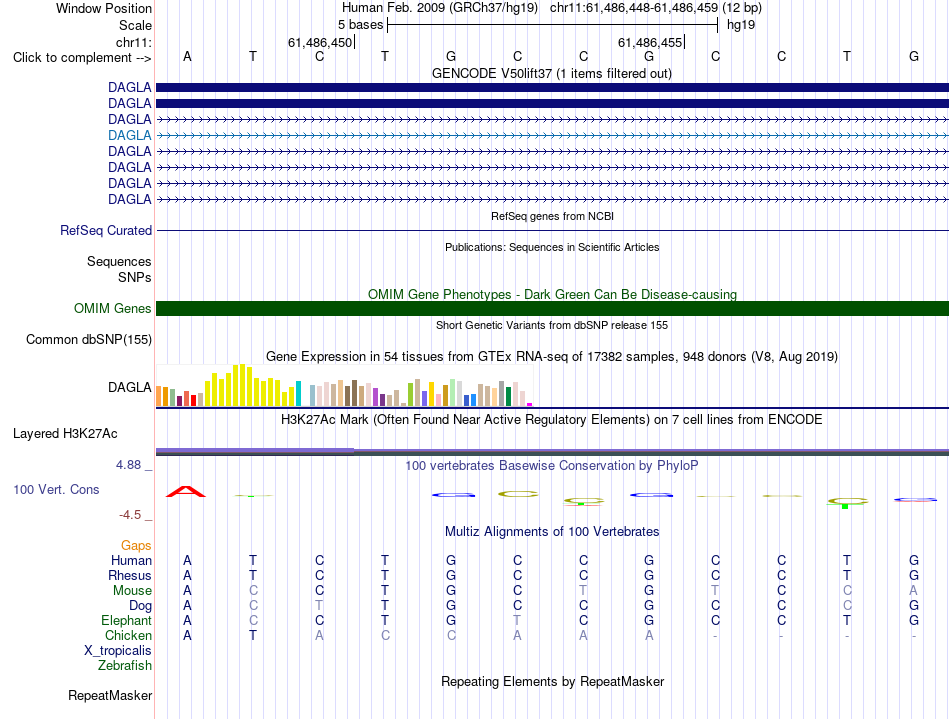
Task: Click the Window Position label
Action: click(x=104, y=8)
